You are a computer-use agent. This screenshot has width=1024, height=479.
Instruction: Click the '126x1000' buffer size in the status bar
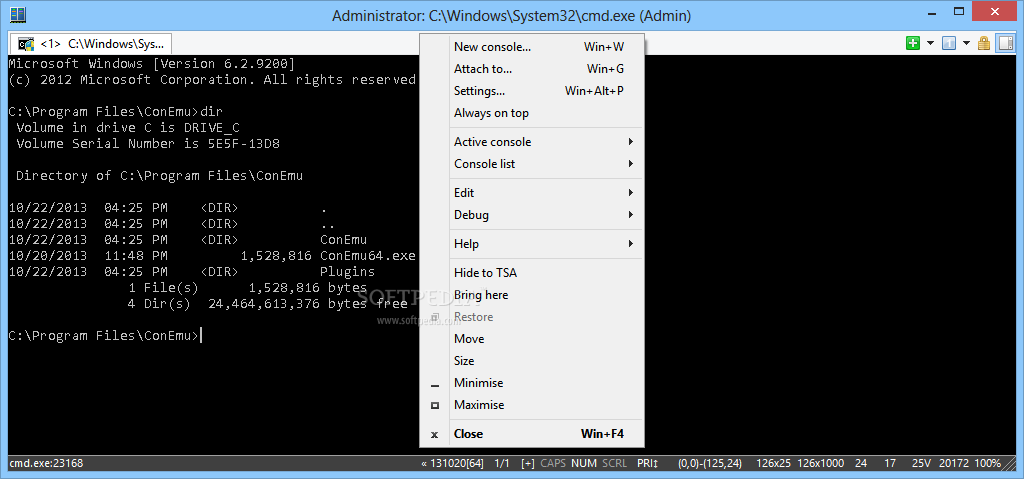(822, 463)
